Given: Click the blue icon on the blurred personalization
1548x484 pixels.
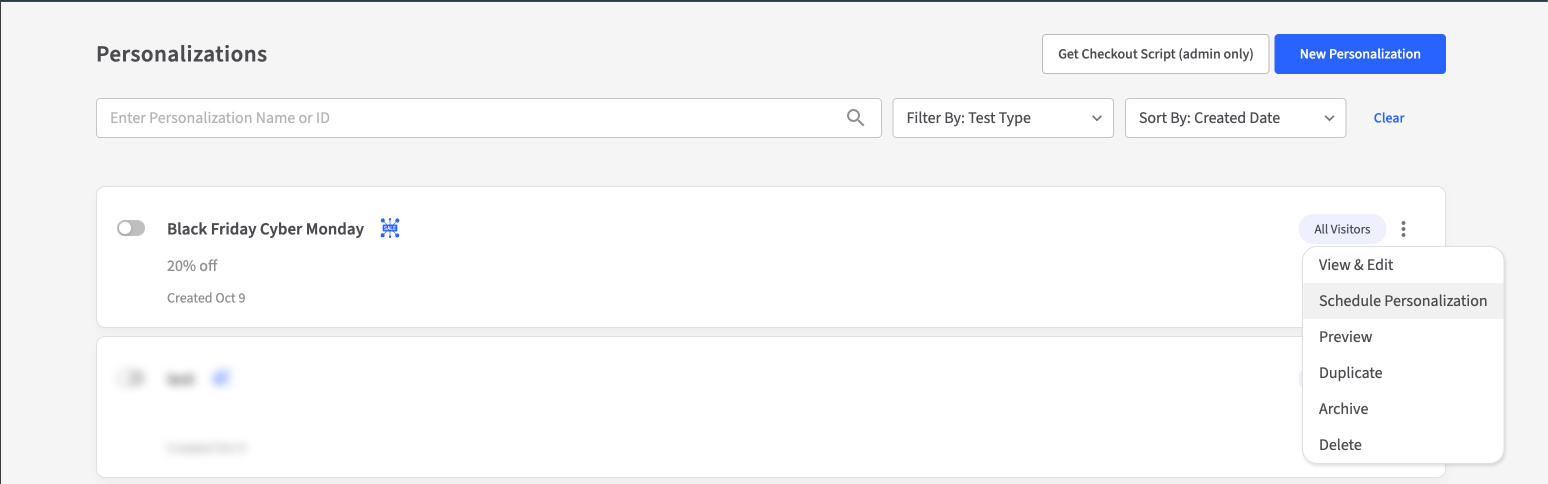Looking at the screenshot, I should click(221, 379).
